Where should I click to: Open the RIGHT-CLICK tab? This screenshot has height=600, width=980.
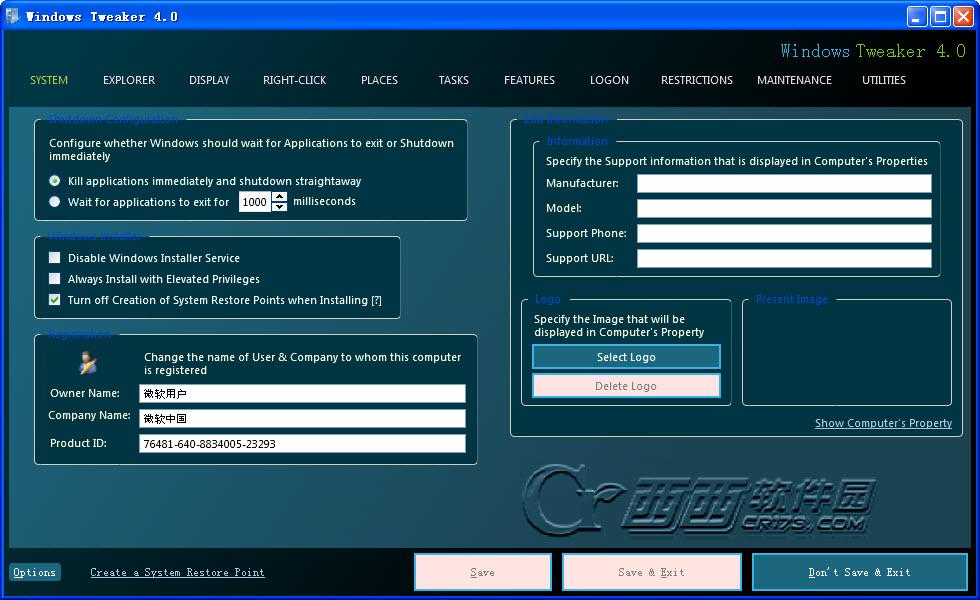click(294, 80)
